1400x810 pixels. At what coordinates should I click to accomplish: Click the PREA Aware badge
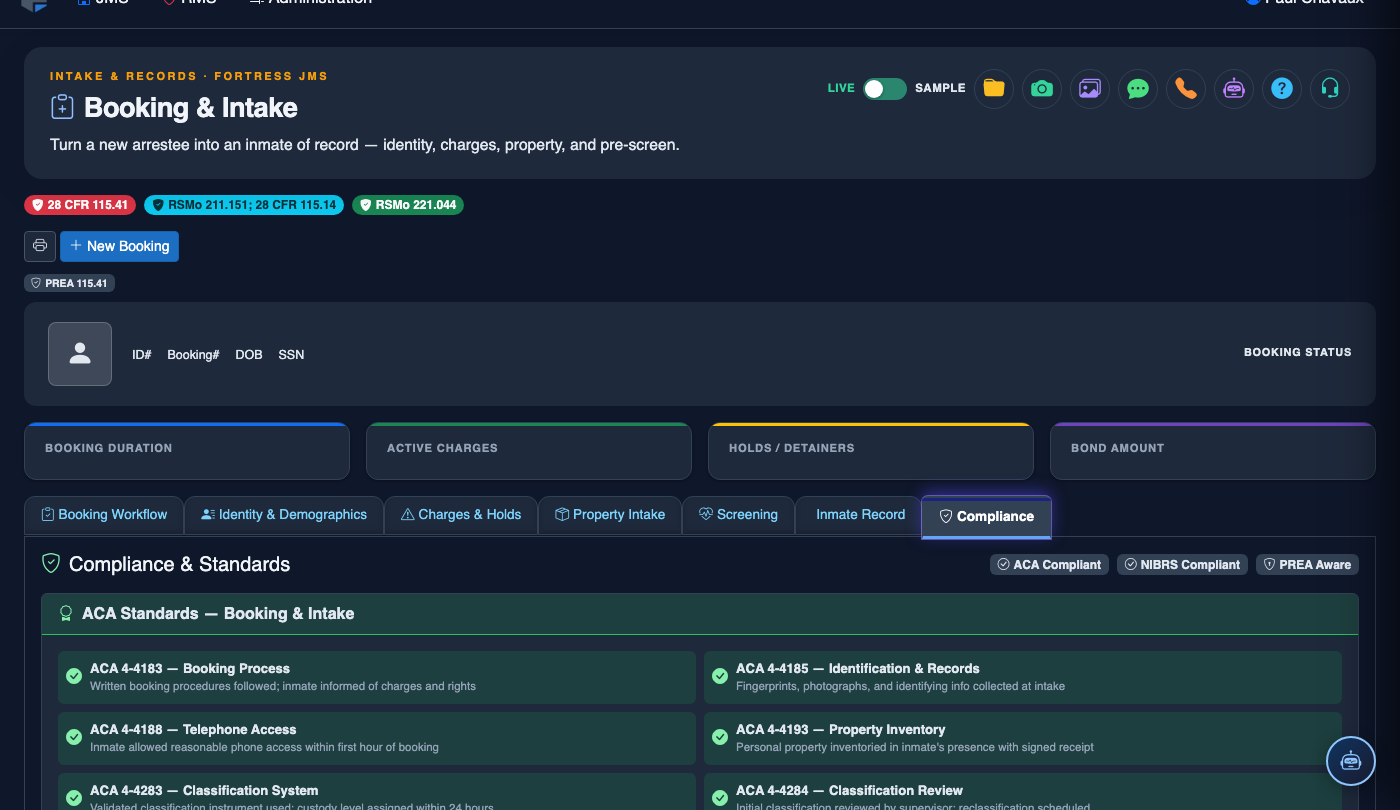click(1307, 565)
